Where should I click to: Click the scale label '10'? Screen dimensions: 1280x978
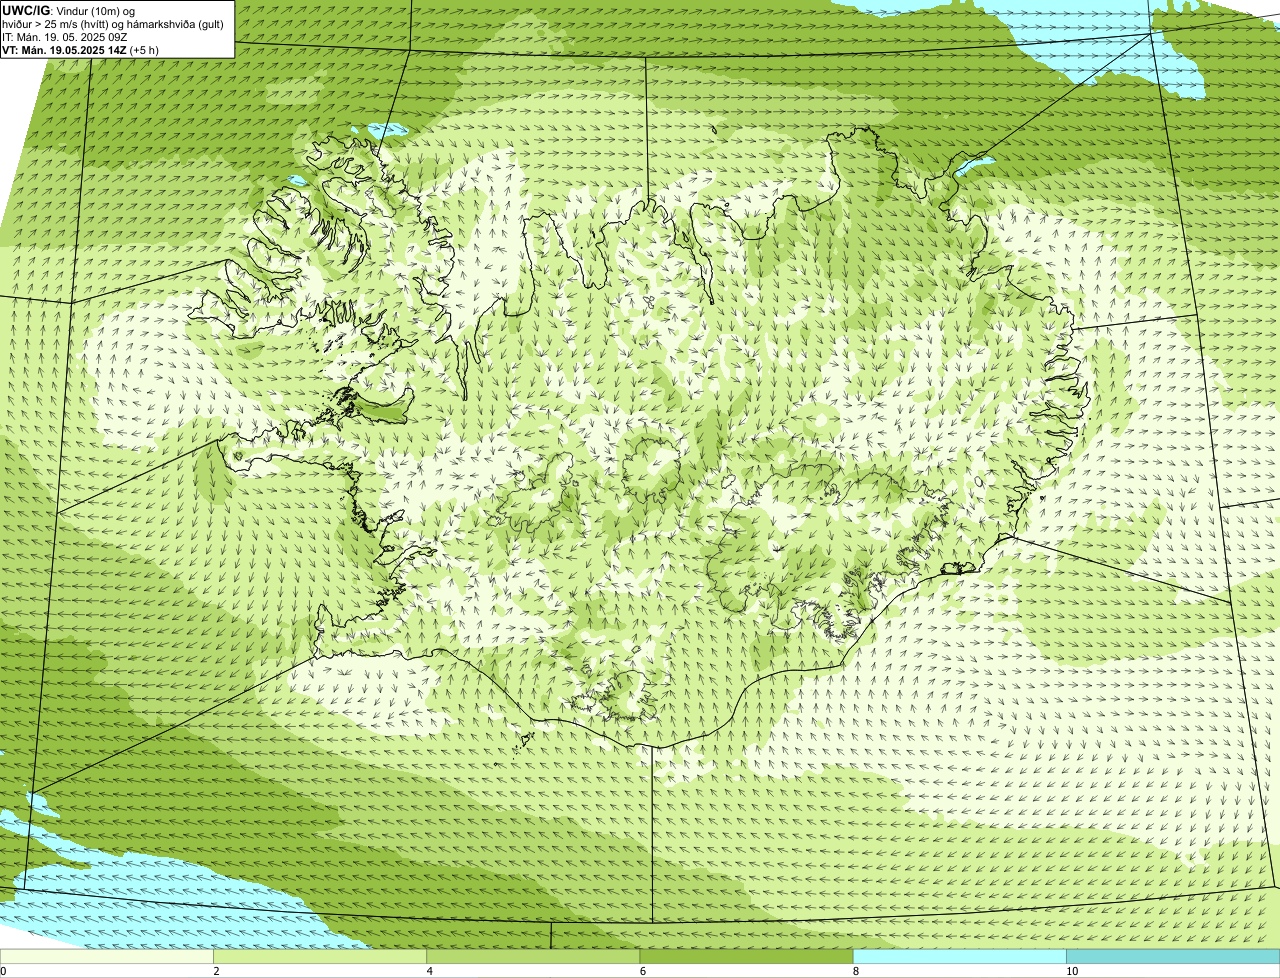point(1071,971)
